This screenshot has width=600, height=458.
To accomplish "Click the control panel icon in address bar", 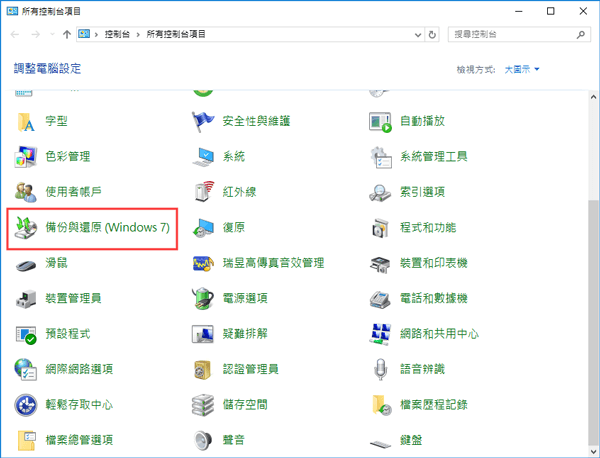I will (x=84, y=34).
